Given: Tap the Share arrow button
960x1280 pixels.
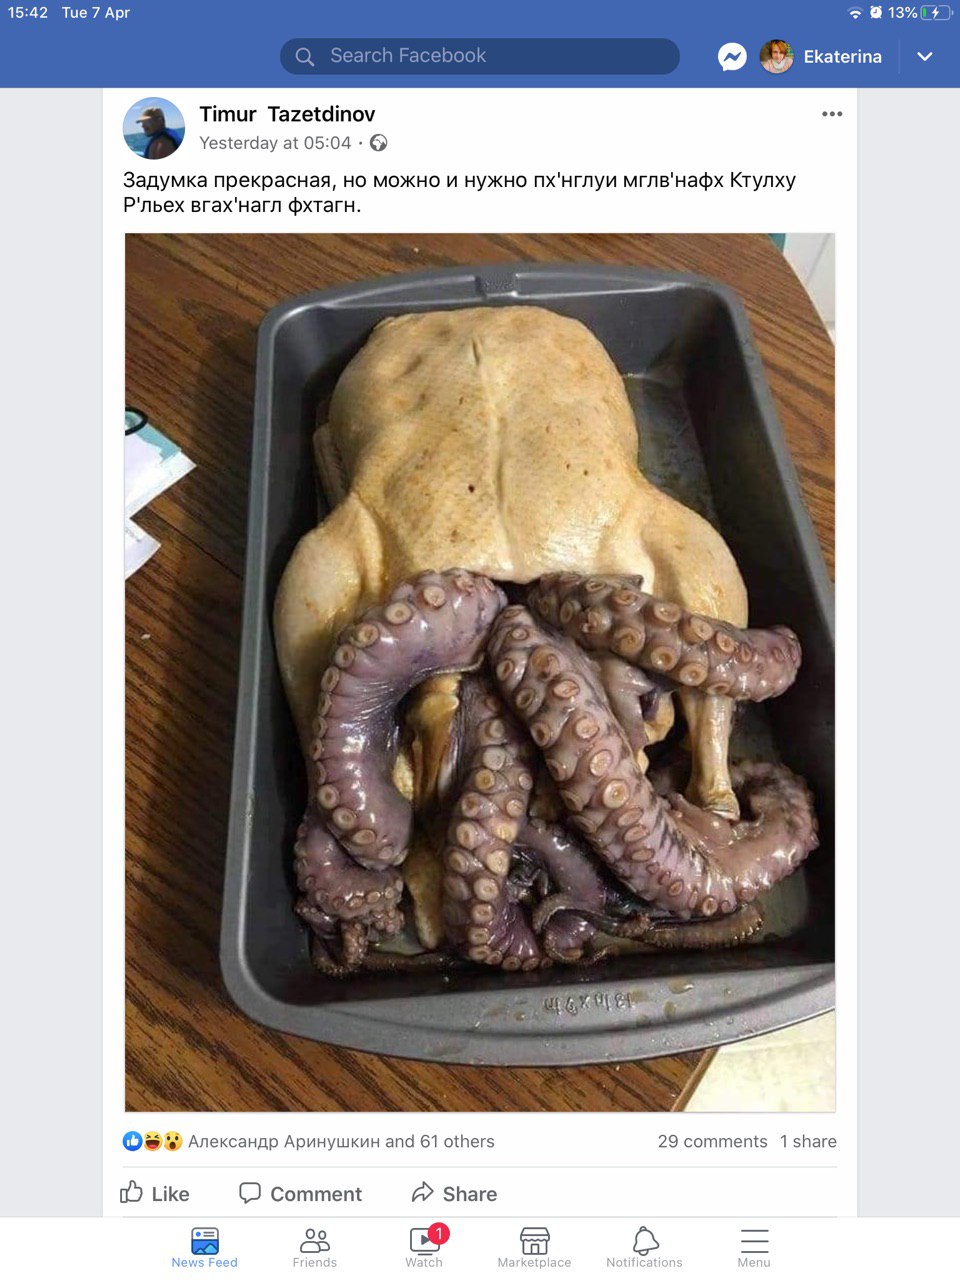Looking at the screenshot, I should coord(454,1193).
